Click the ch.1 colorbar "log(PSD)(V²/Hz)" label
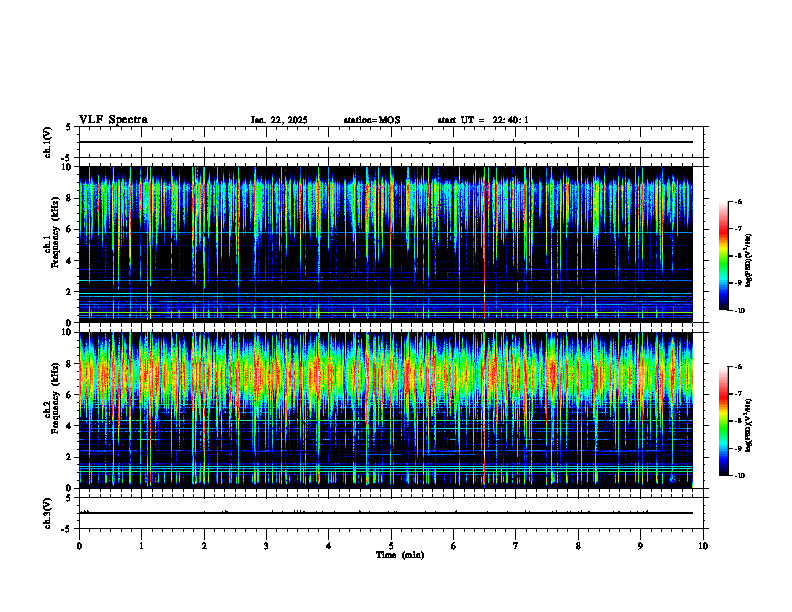The height and width of the screenshot is (612, 792). click(749, 260)
